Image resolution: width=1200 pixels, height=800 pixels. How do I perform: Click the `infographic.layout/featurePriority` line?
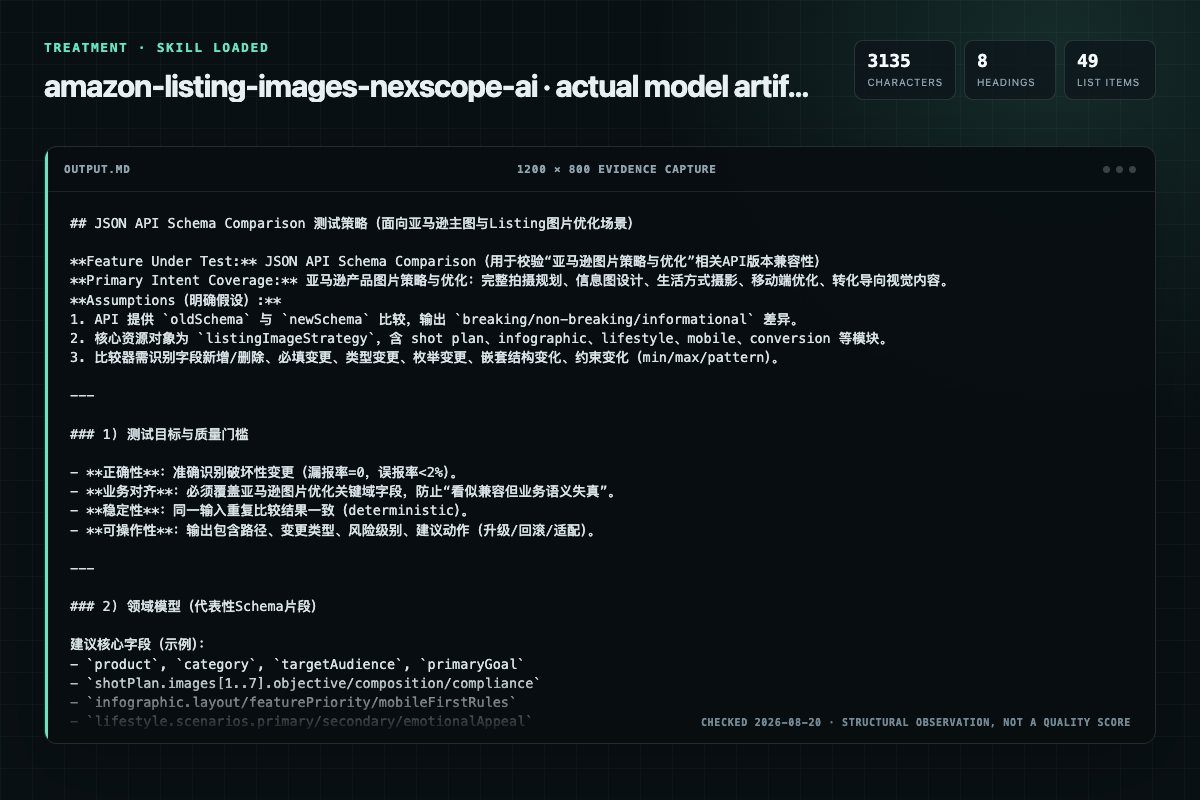(x=294, y=702)
